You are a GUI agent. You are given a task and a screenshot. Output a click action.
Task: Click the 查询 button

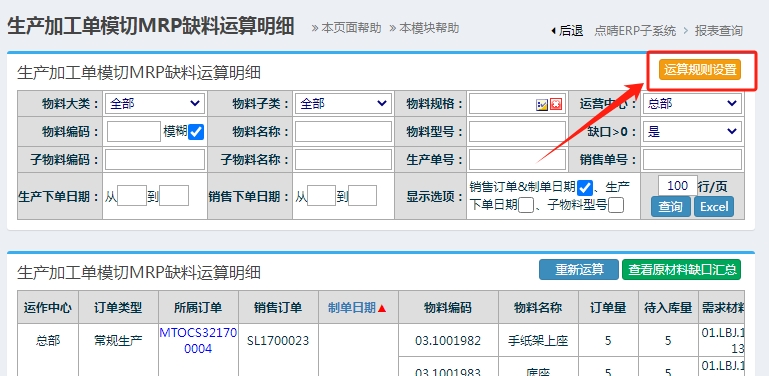pos(670,207)
